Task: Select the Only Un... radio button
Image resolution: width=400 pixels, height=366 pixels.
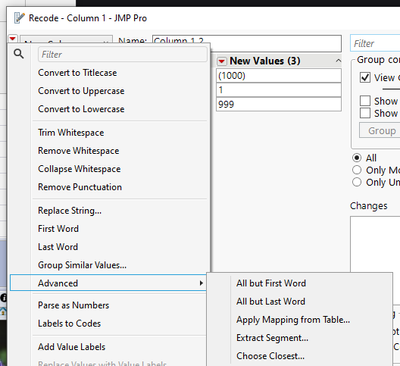Action: 357,182
